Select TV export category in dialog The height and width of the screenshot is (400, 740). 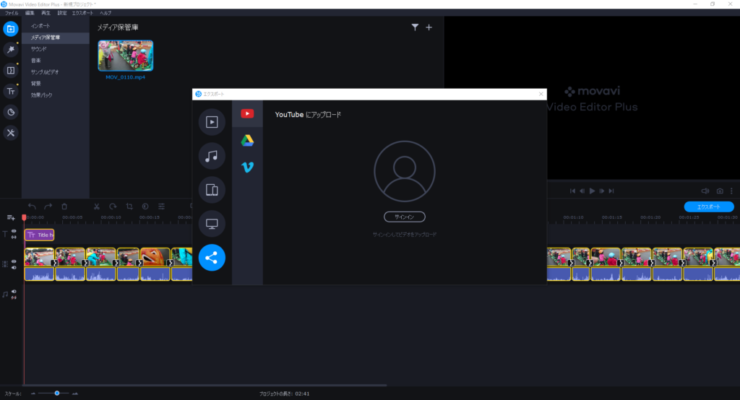212,224
